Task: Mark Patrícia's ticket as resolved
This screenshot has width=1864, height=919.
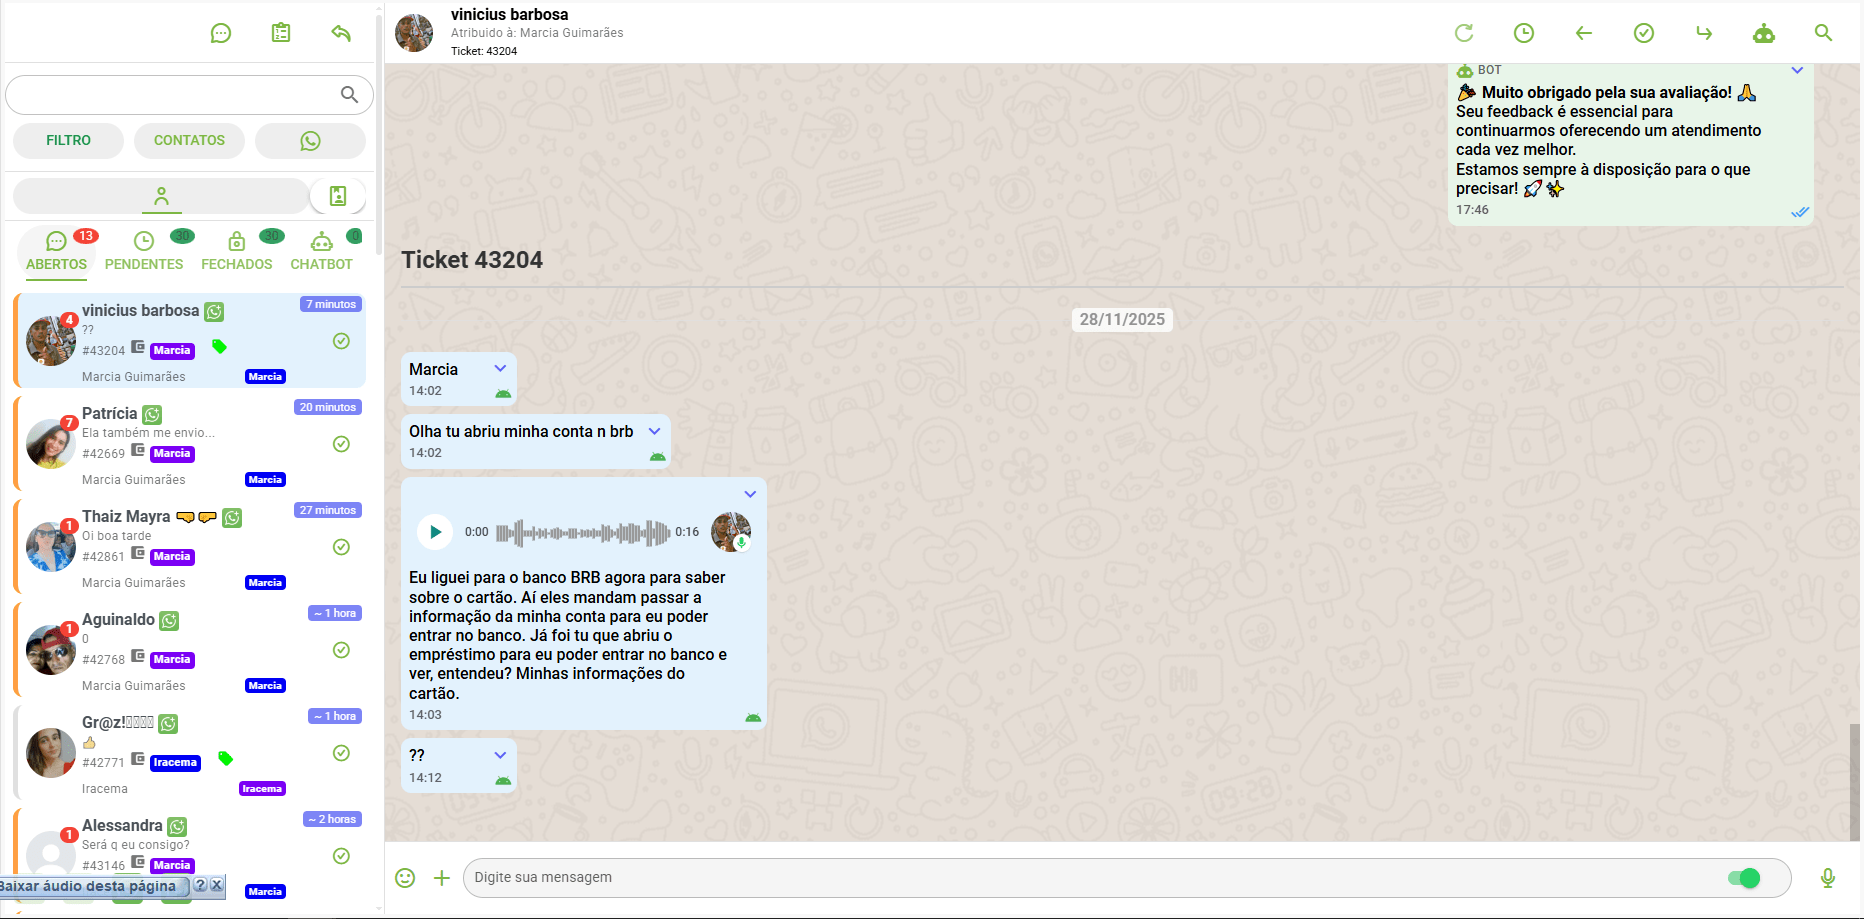Action: tap(341, 444)
